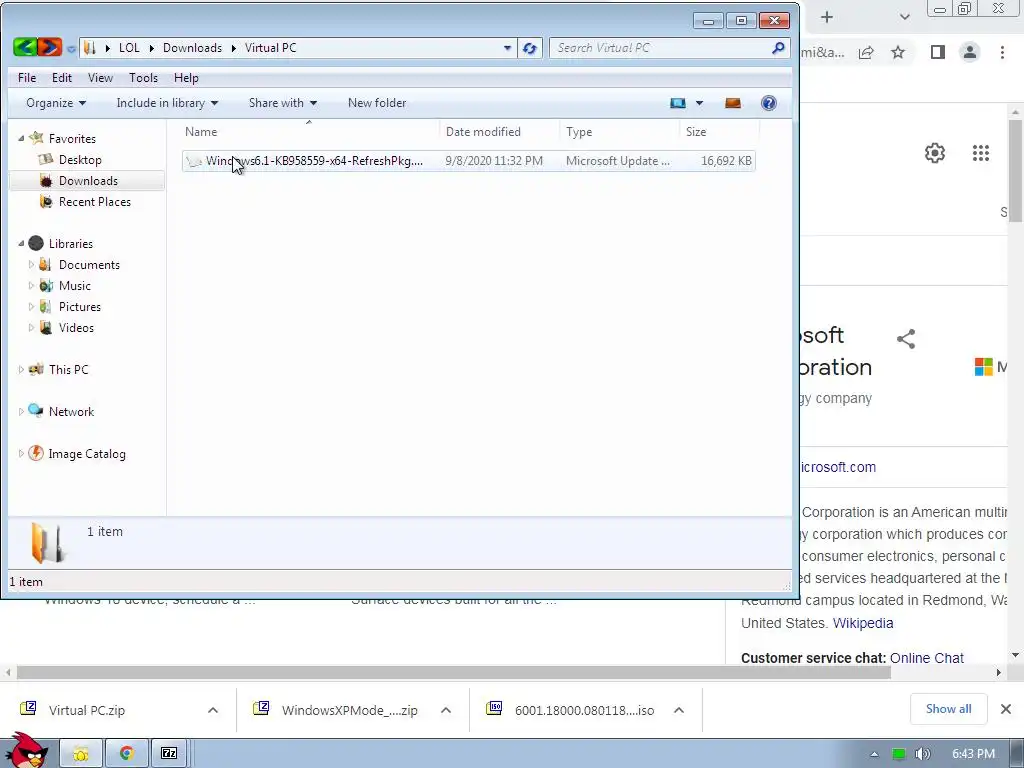The width and height of the screenshot is (1024, 768).
Task: Click the green Back arrow in Explorer
Action: 25,47
